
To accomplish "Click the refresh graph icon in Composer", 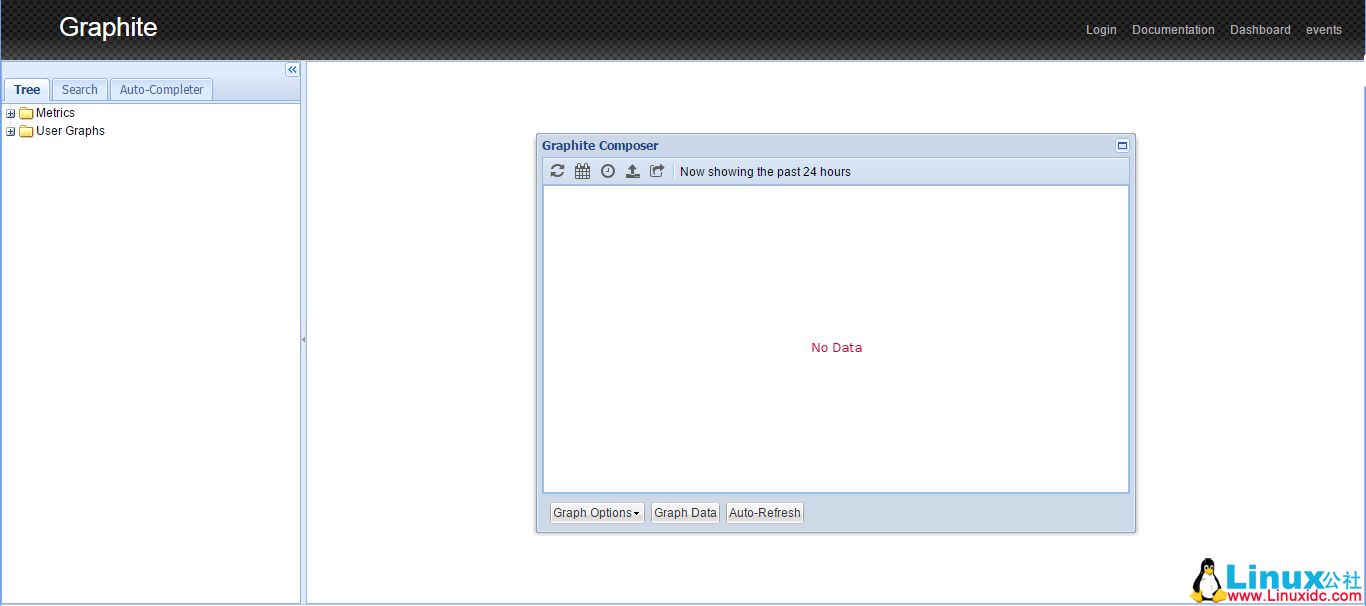I will click(x=558, y=171).
